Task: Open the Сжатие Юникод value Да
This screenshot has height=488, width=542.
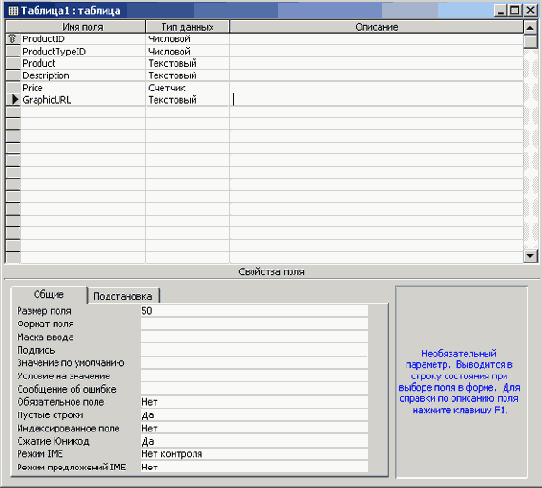Action: (254, 441)
